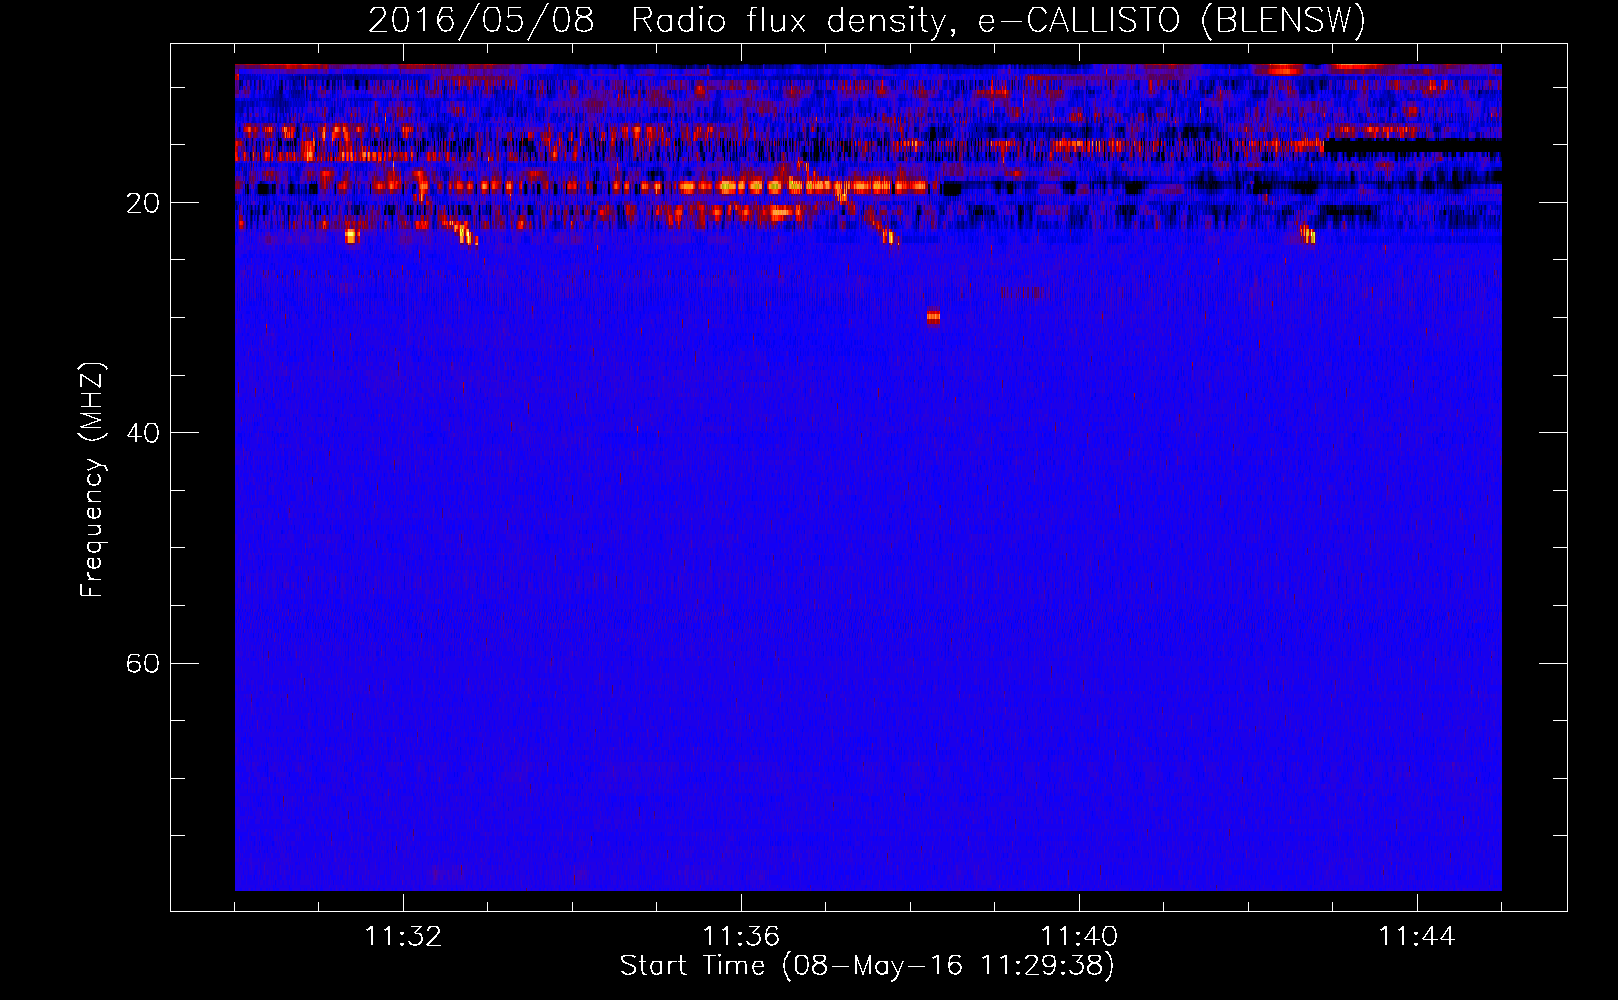Click the 11:44 time axis label

(x=1417, y=937)
